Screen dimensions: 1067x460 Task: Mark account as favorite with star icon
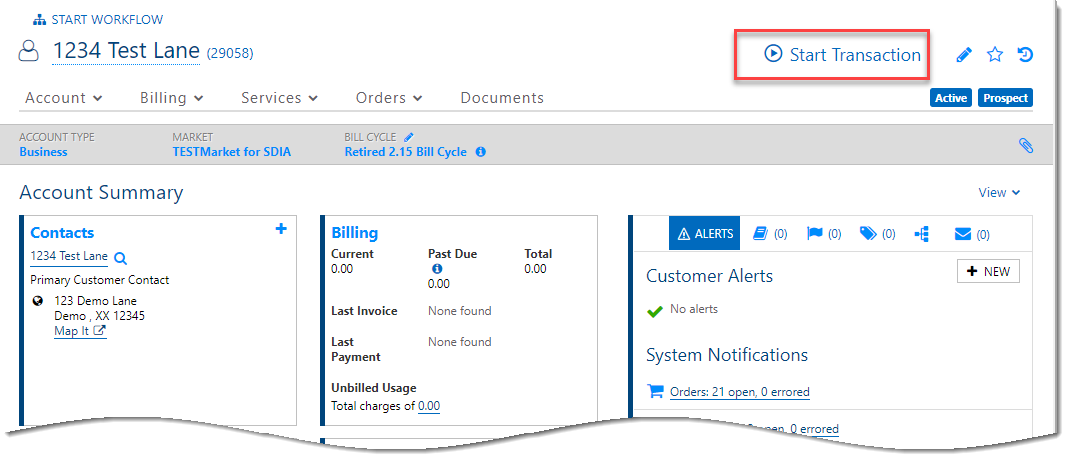point(995,54)
